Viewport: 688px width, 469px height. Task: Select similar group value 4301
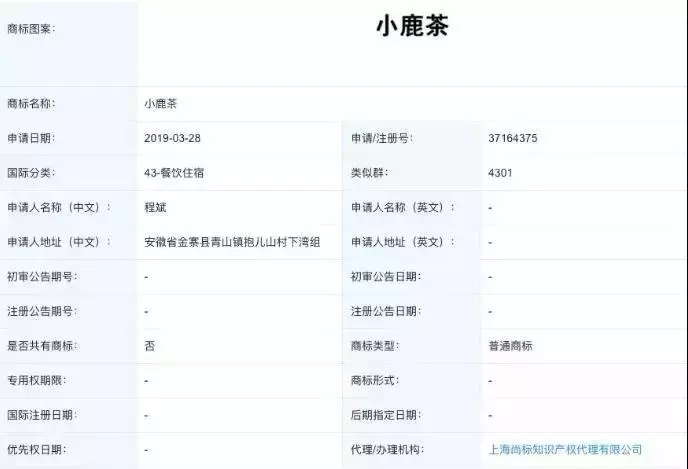point(500,173)
